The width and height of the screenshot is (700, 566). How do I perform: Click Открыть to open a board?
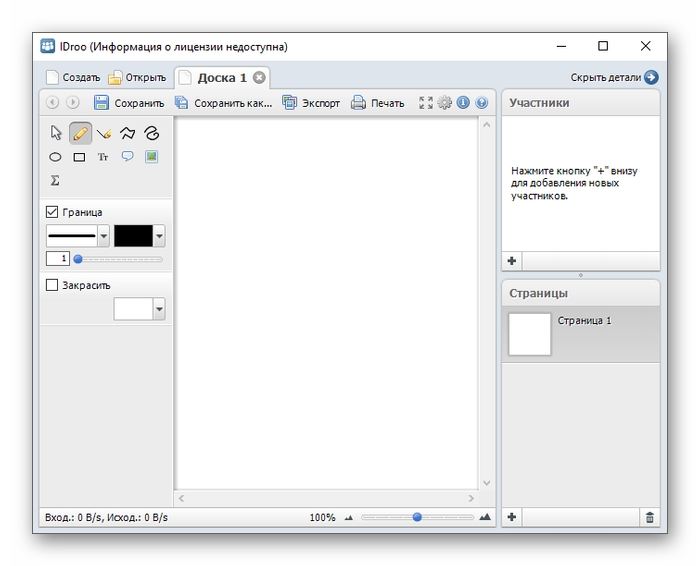137,78
